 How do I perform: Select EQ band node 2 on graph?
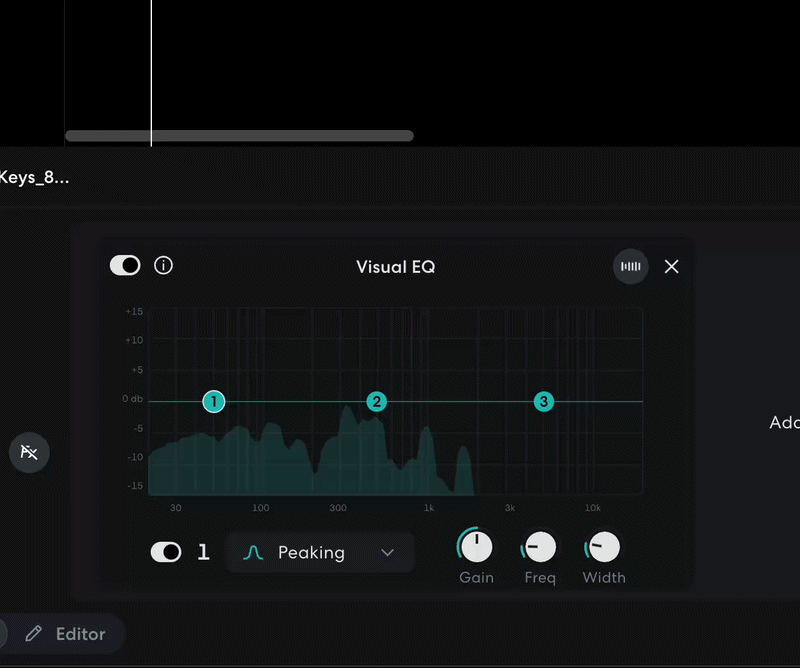(x=376, y=402)
